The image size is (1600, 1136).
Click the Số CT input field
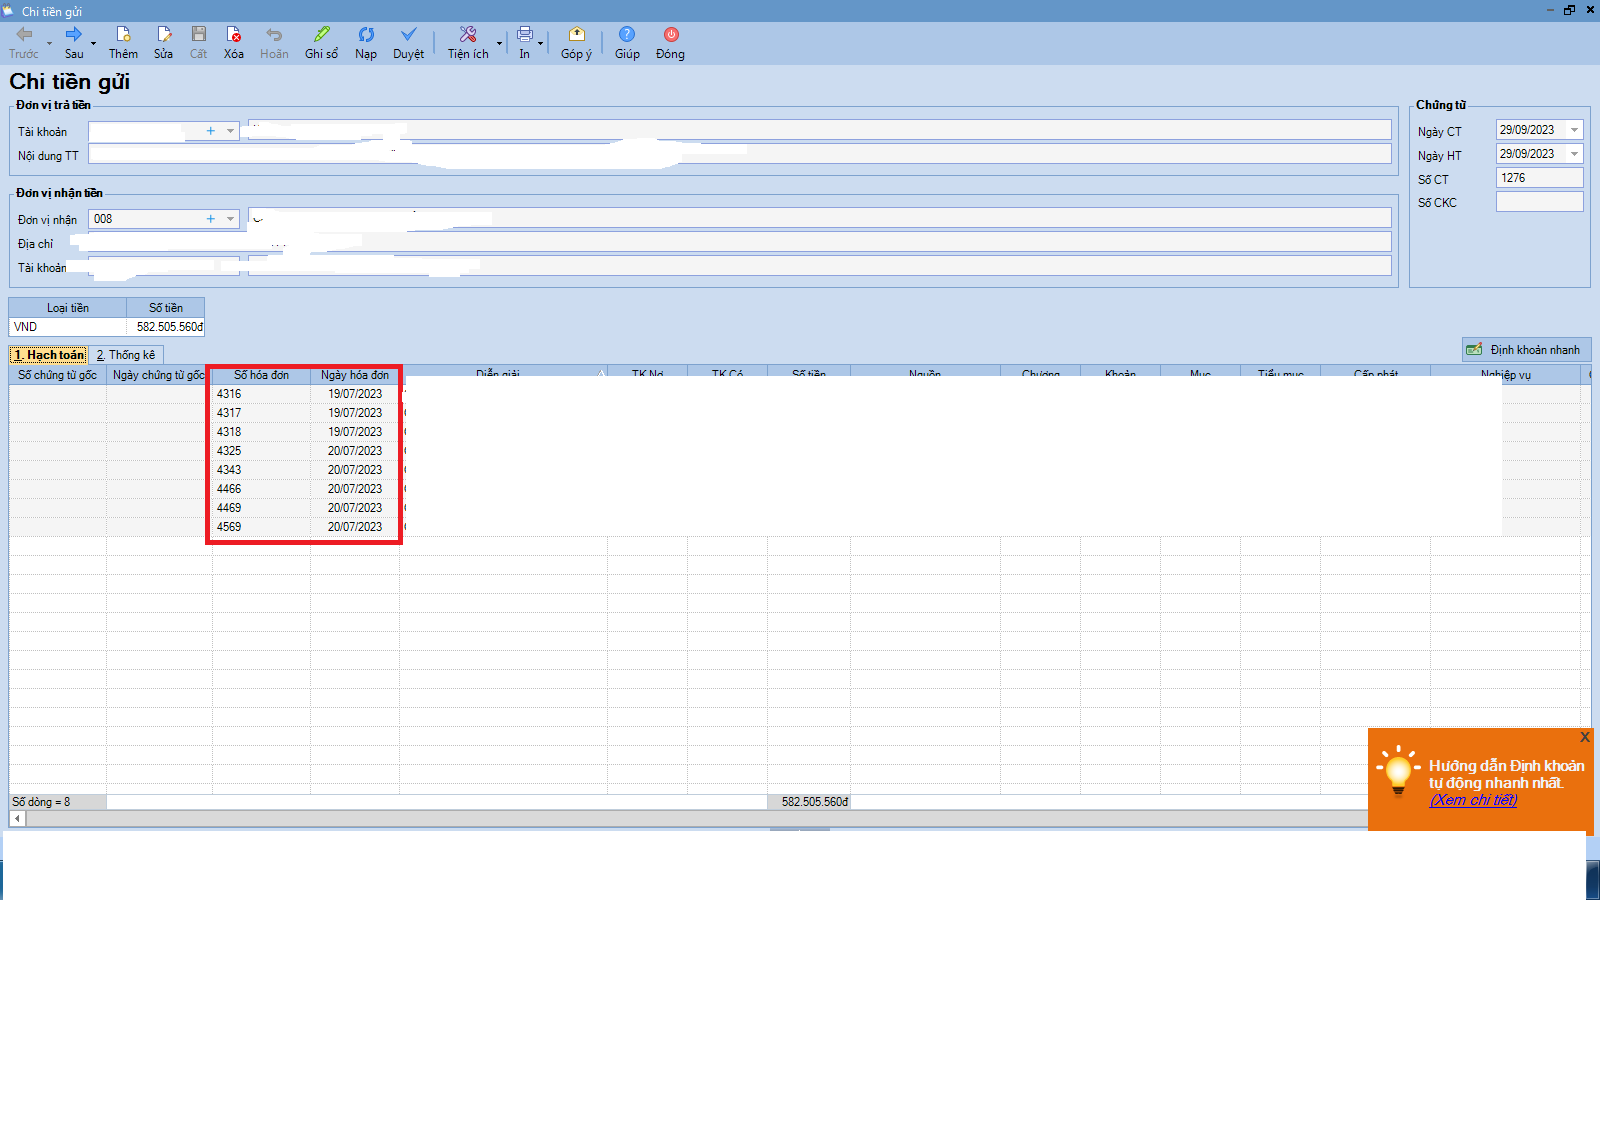pyautogui.click(x=1539, y=178)
